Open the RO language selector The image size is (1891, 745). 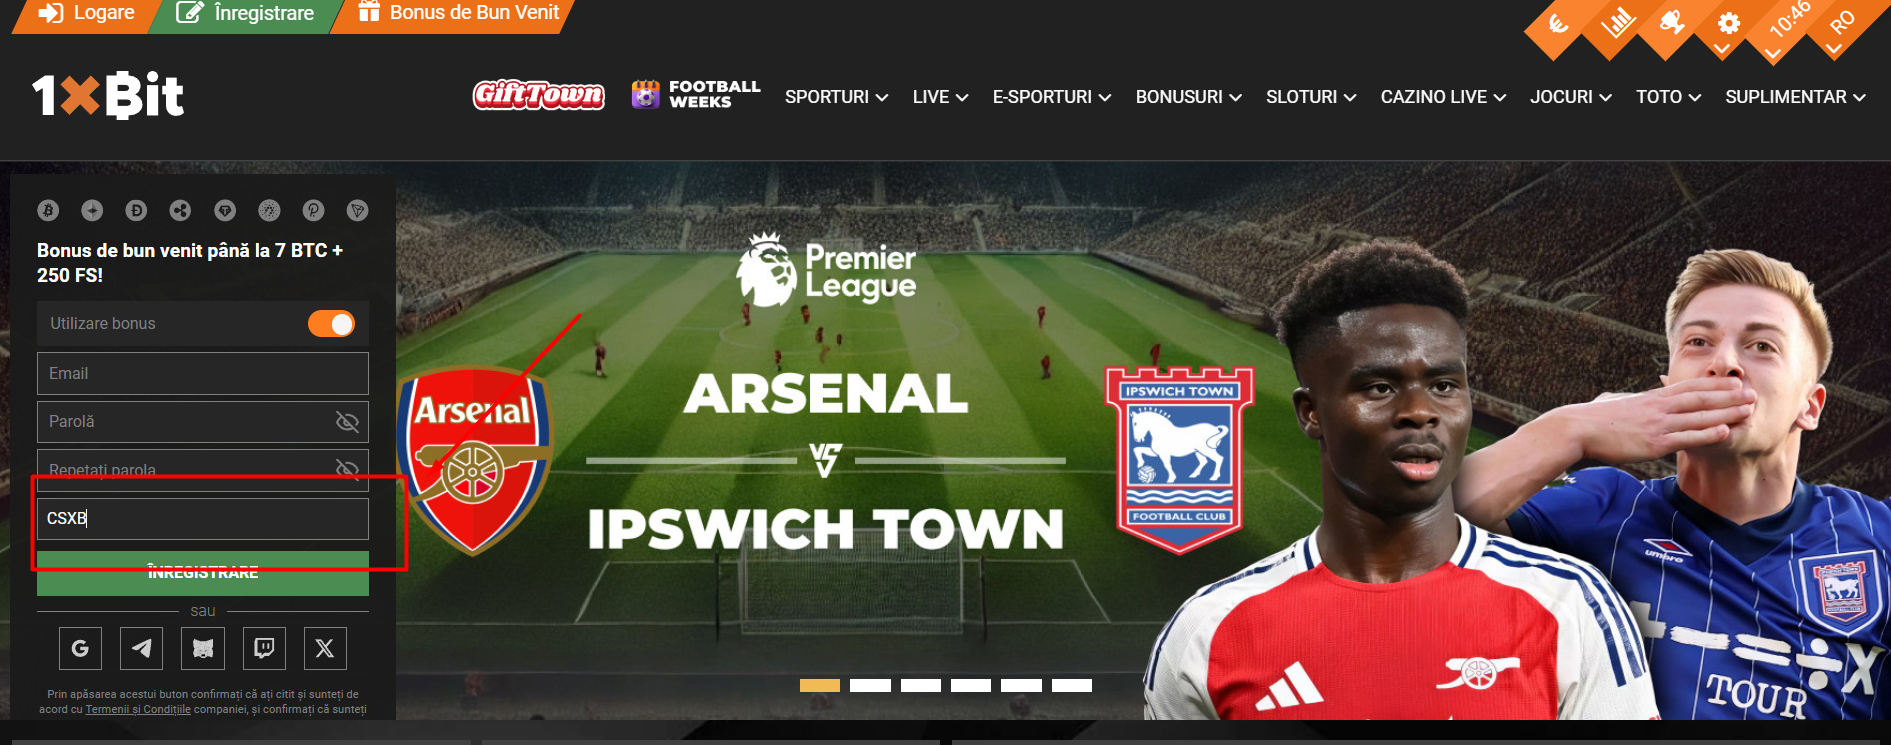pyautogui.click(x=1842, y=24)
